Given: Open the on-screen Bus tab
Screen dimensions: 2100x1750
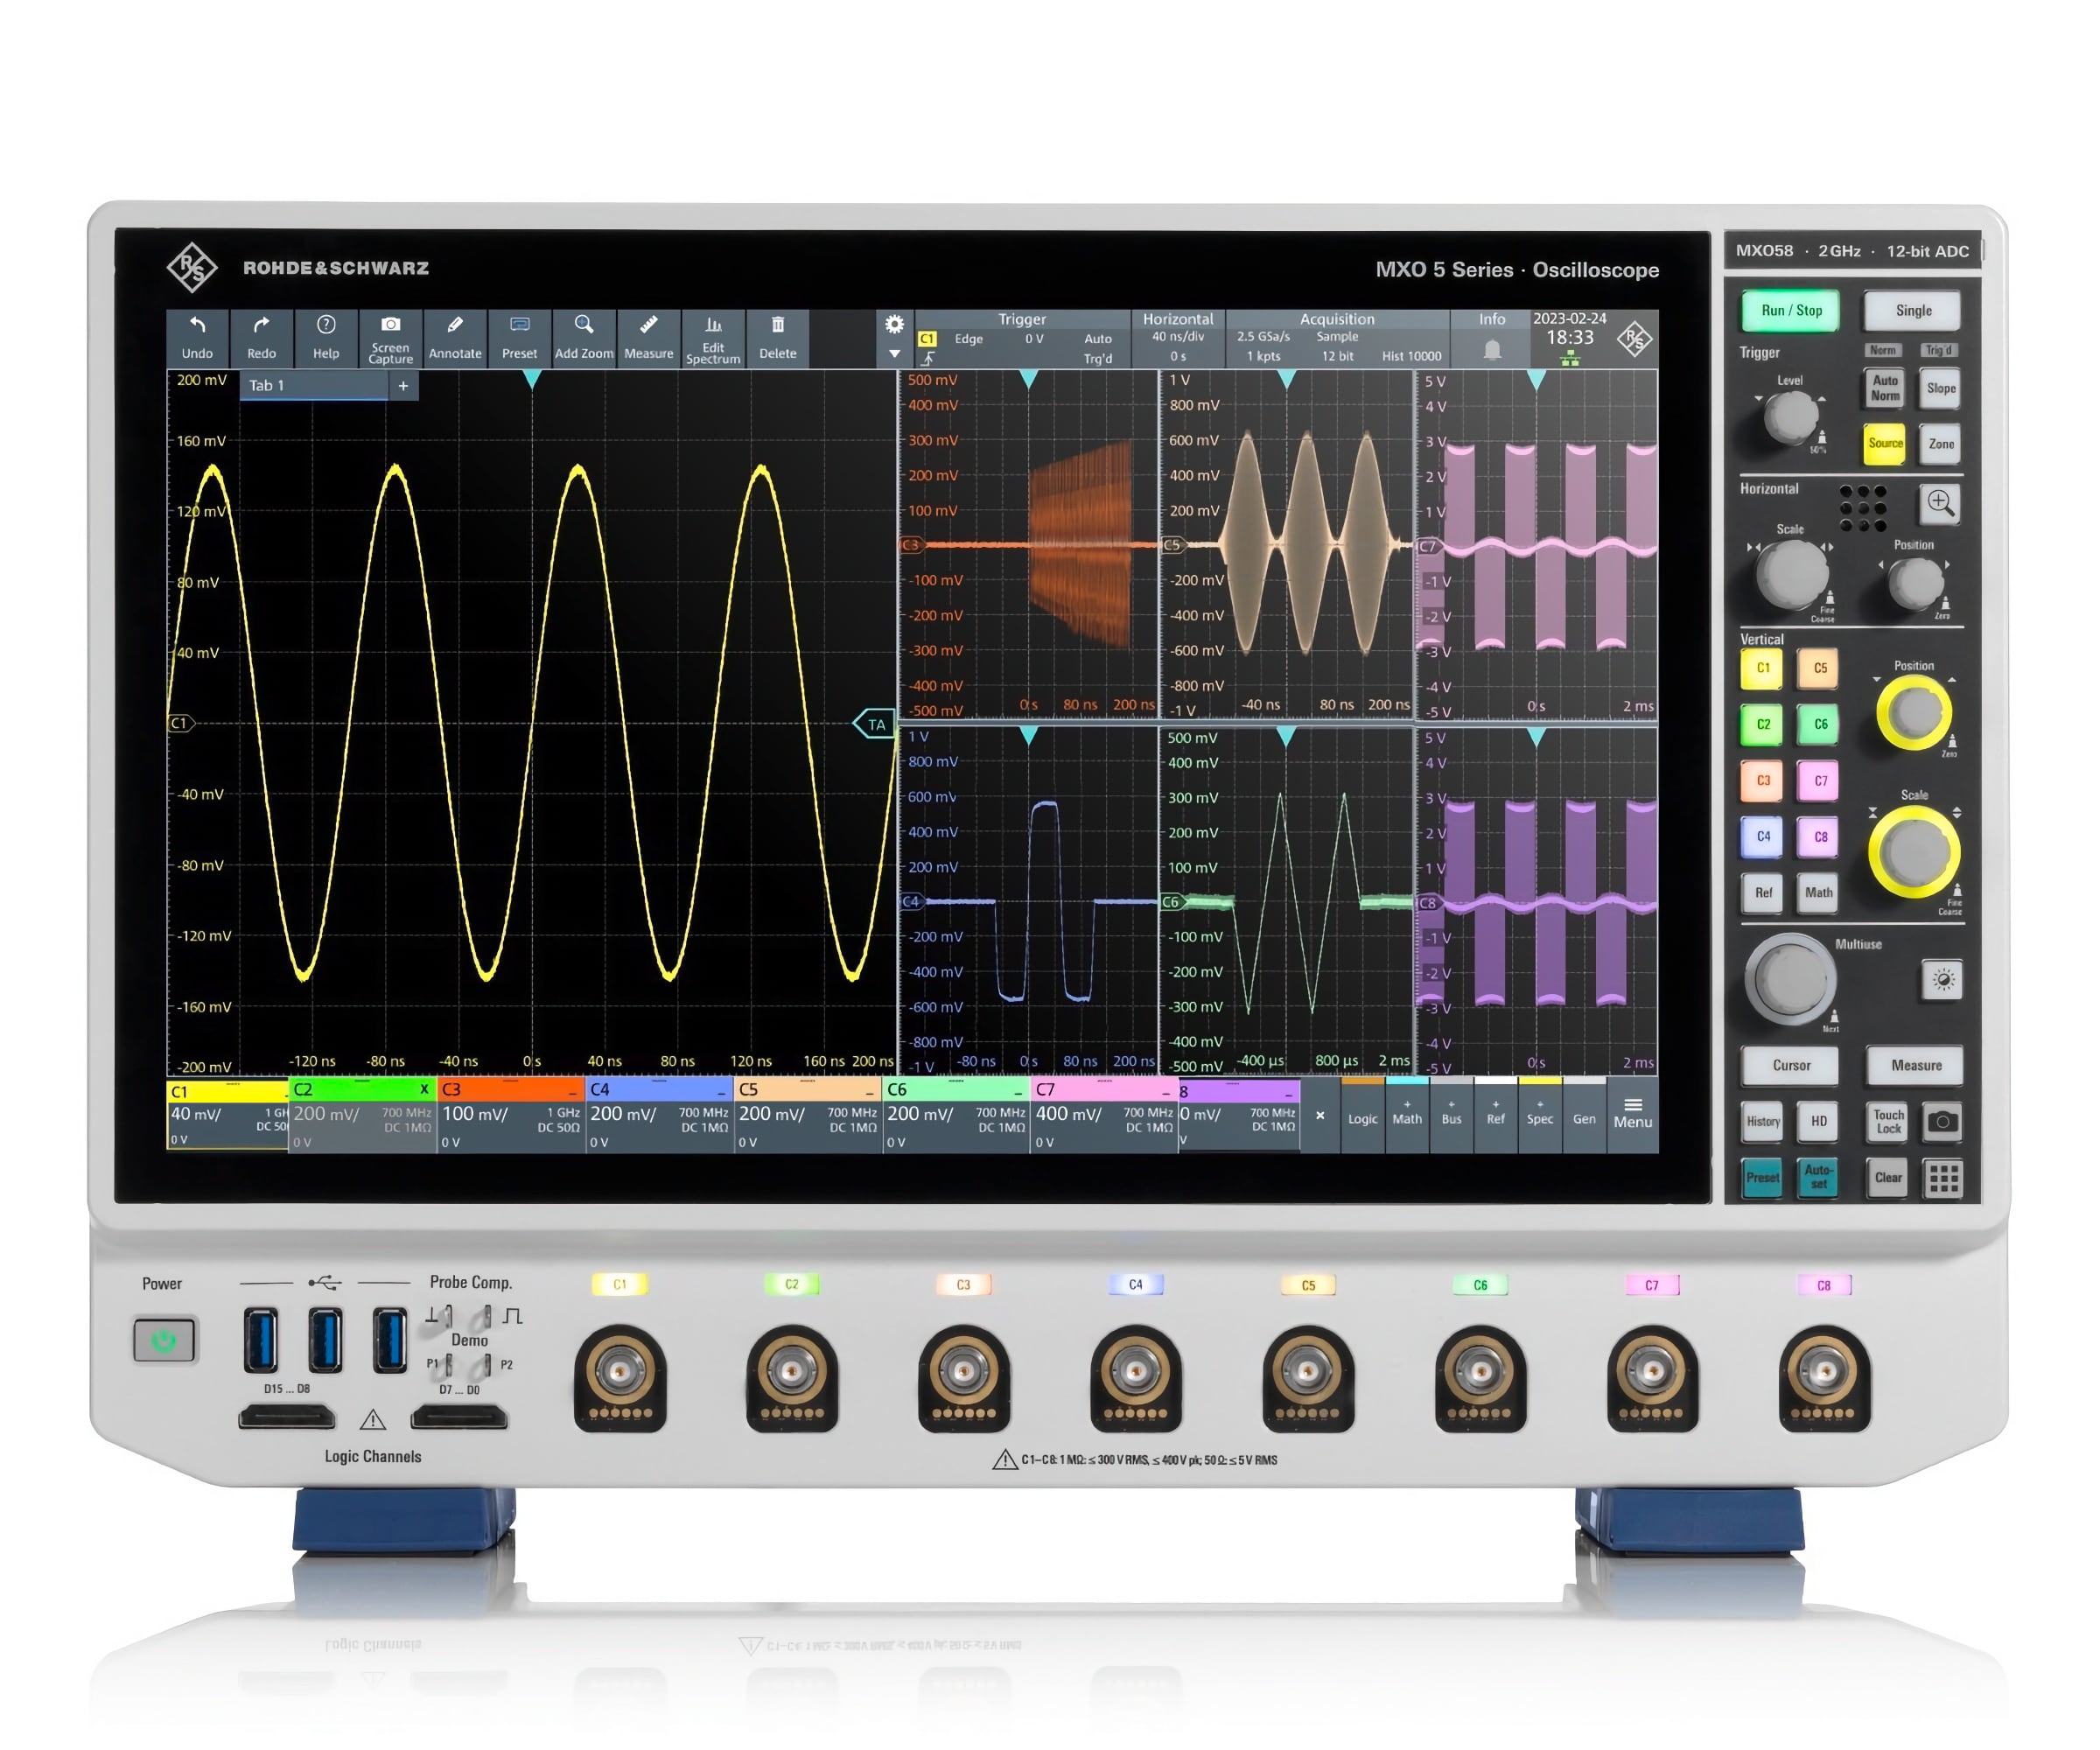Looking at the screenshot, I should [1451, 1114].
